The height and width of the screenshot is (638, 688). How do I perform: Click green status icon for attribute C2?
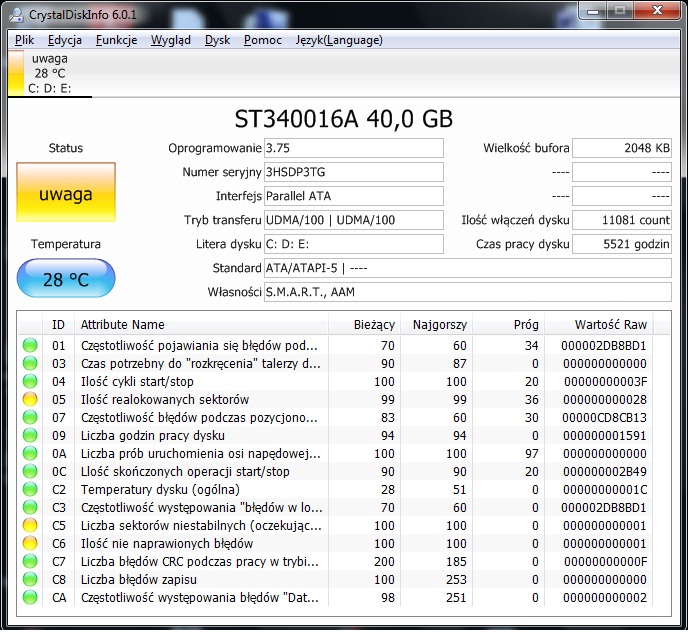[30, 489]
